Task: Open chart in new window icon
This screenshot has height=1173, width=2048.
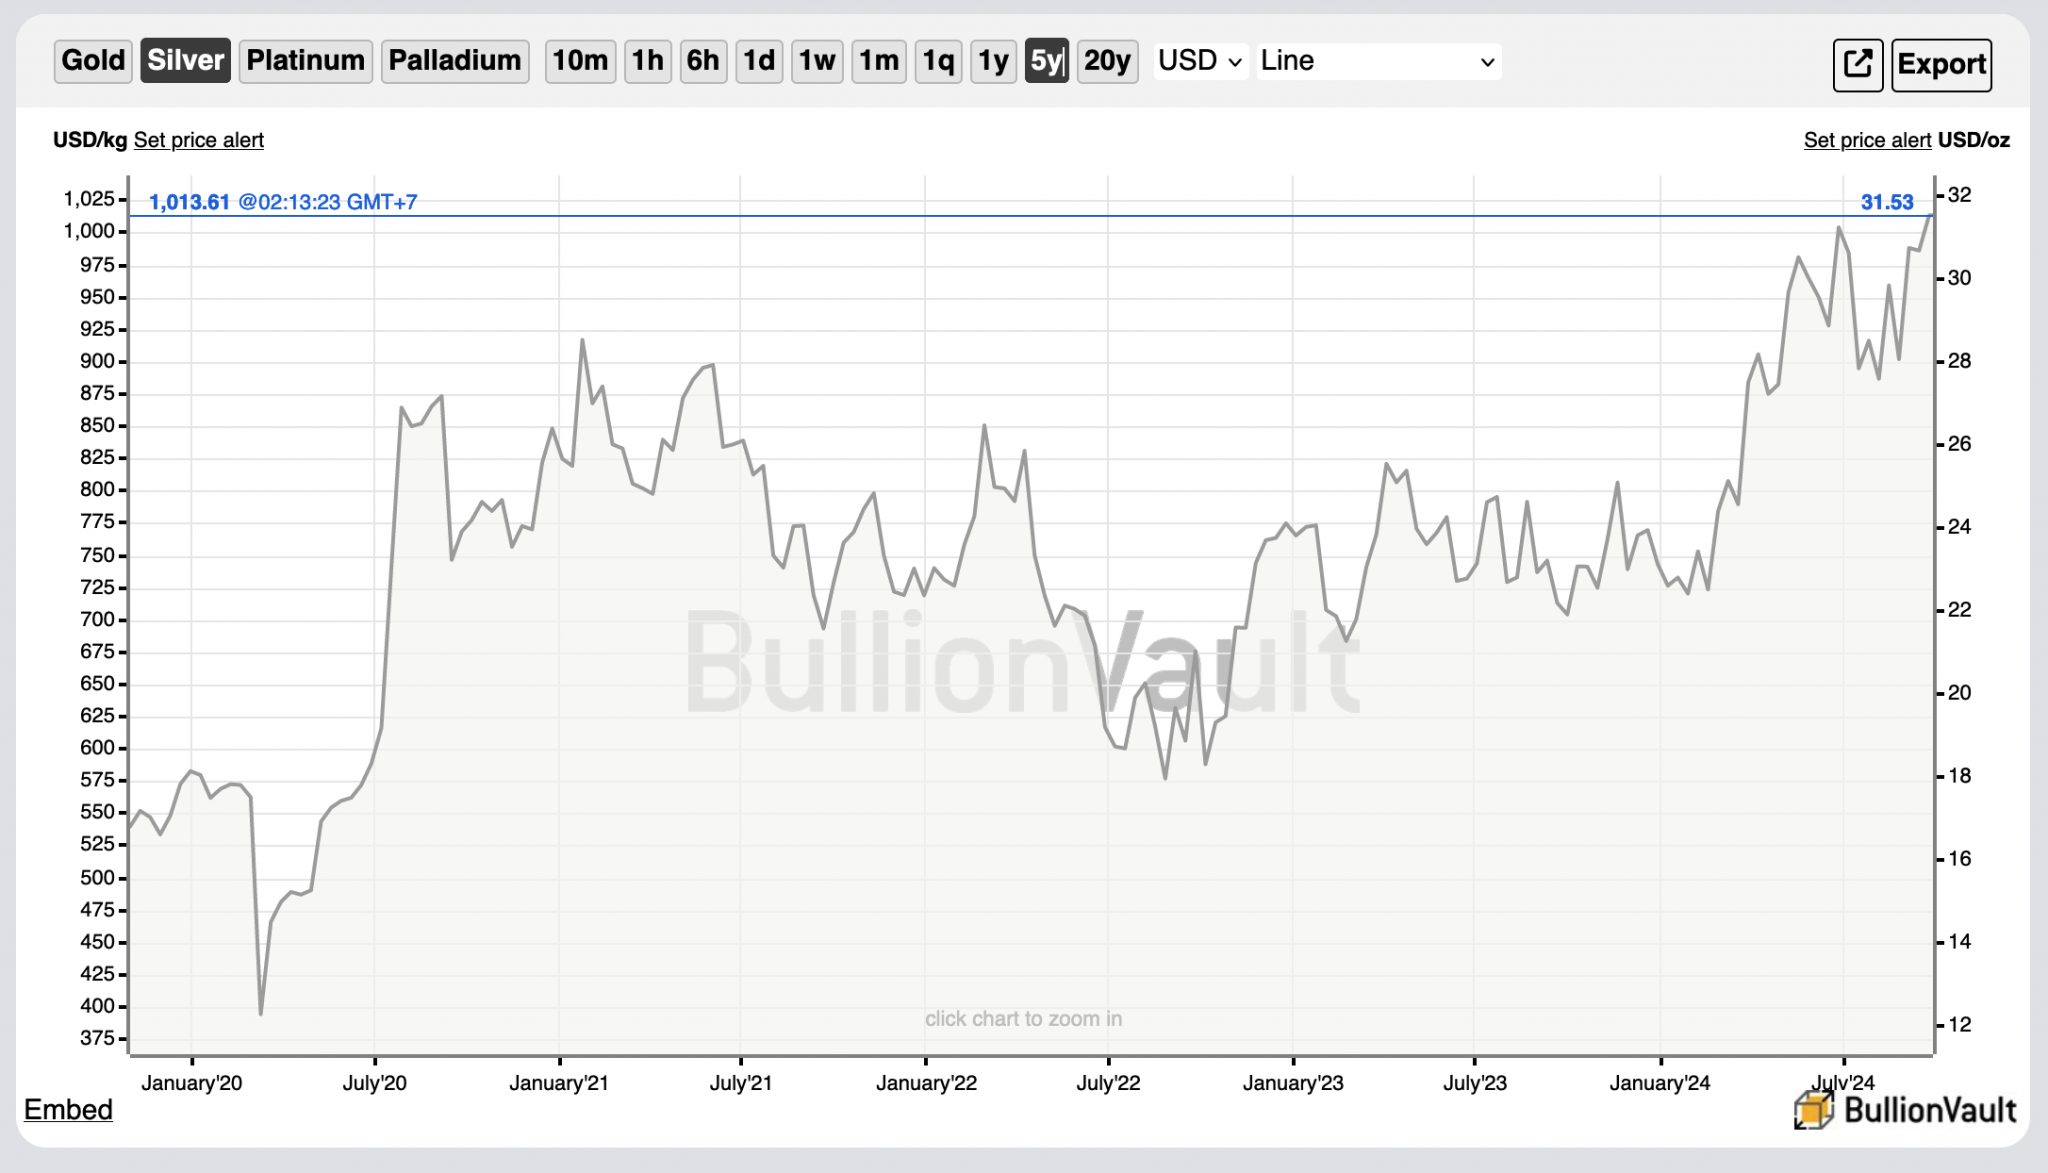Action: (1857, 65)
